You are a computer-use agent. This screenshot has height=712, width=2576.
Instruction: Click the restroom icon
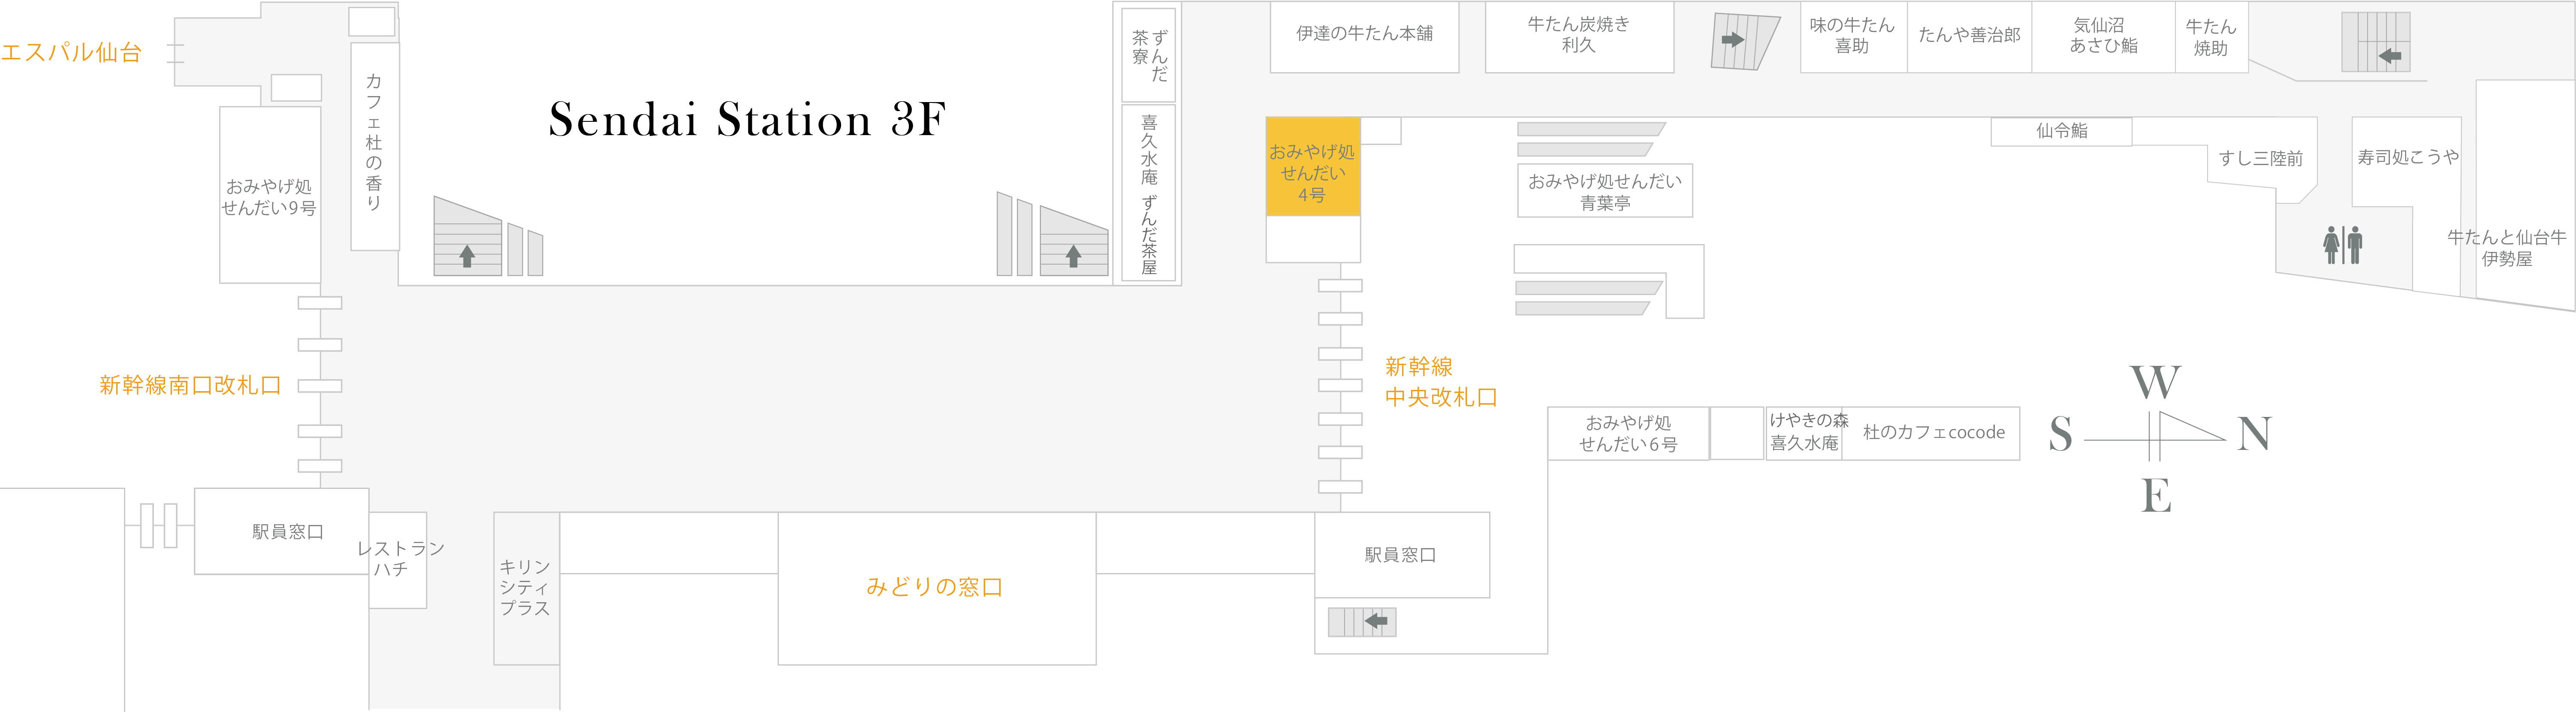coord(2343,245)
